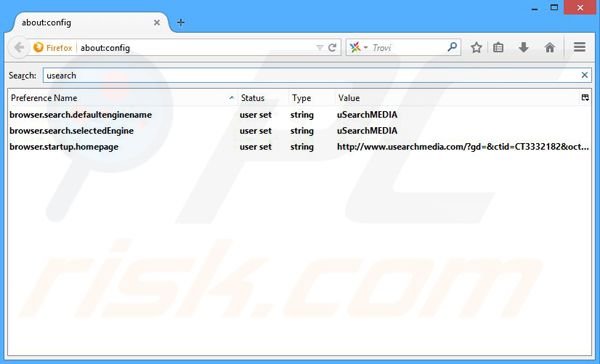The image size is (600, 364).
Task: Open the address bar history dropdown arrow
Action: point(320,47)
